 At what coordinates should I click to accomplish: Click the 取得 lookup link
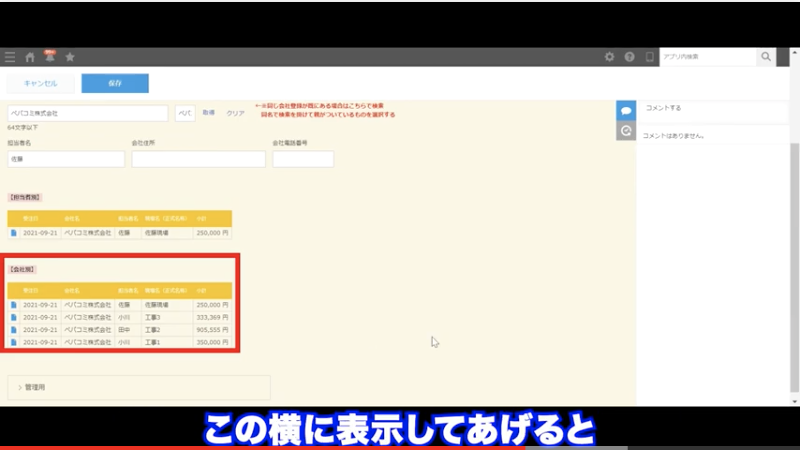[x=209, y=113]
